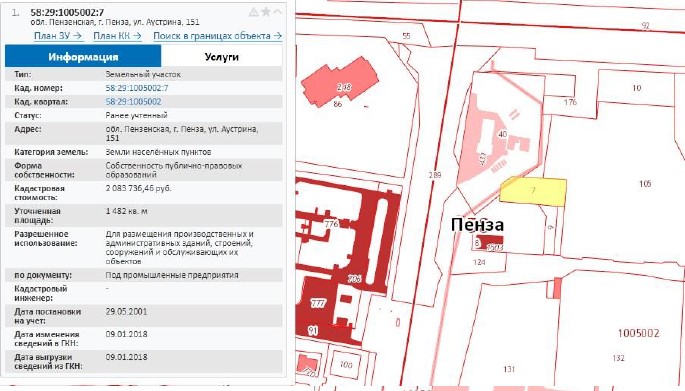Click the panel title 58:29:1005002:7 heading
This screenshot has width=685, height=391.
pos(67,12)
